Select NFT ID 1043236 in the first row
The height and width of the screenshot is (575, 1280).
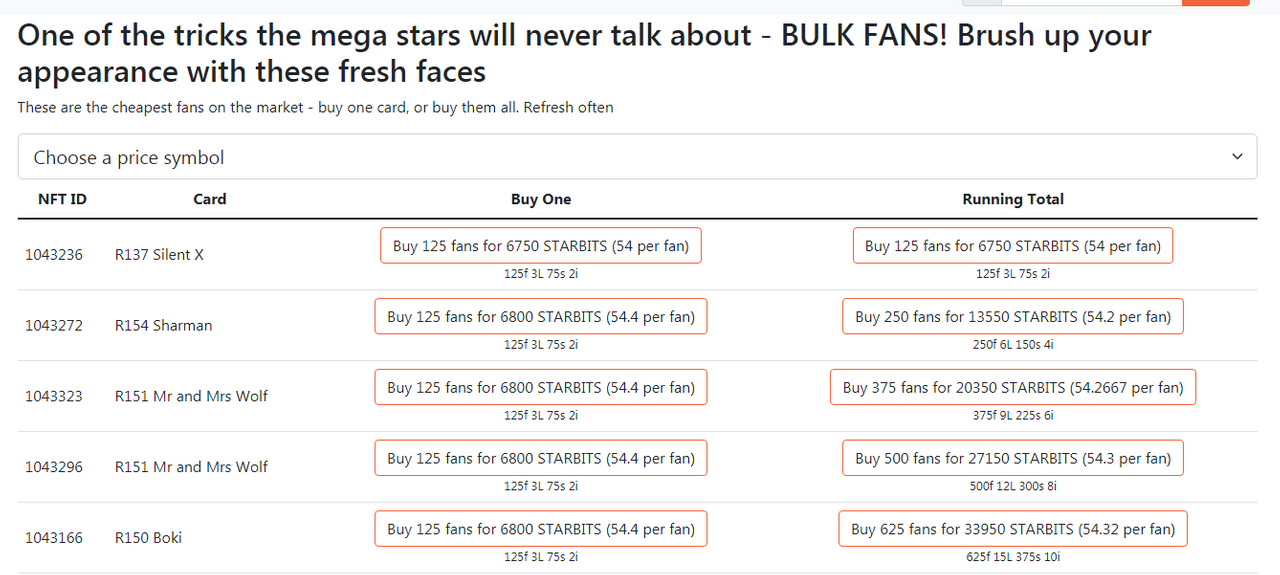coord(54,255)
